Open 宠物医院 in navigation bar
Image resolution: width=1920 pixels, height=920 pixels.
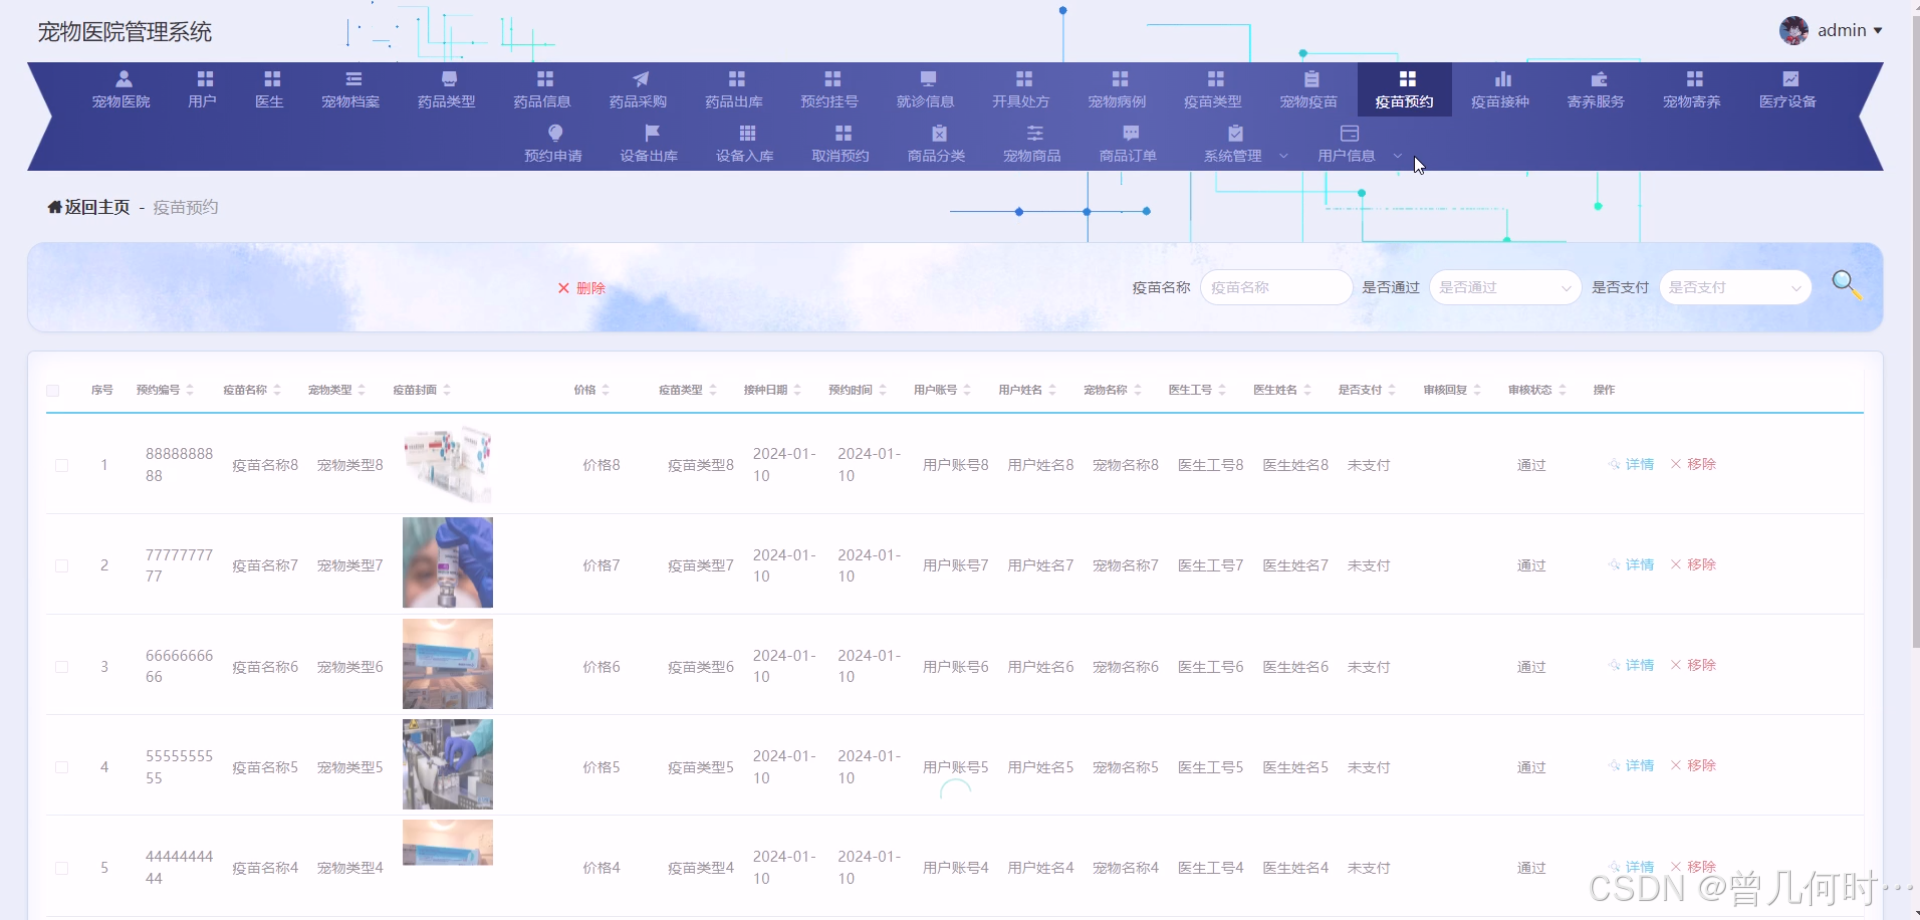(121, 89)
